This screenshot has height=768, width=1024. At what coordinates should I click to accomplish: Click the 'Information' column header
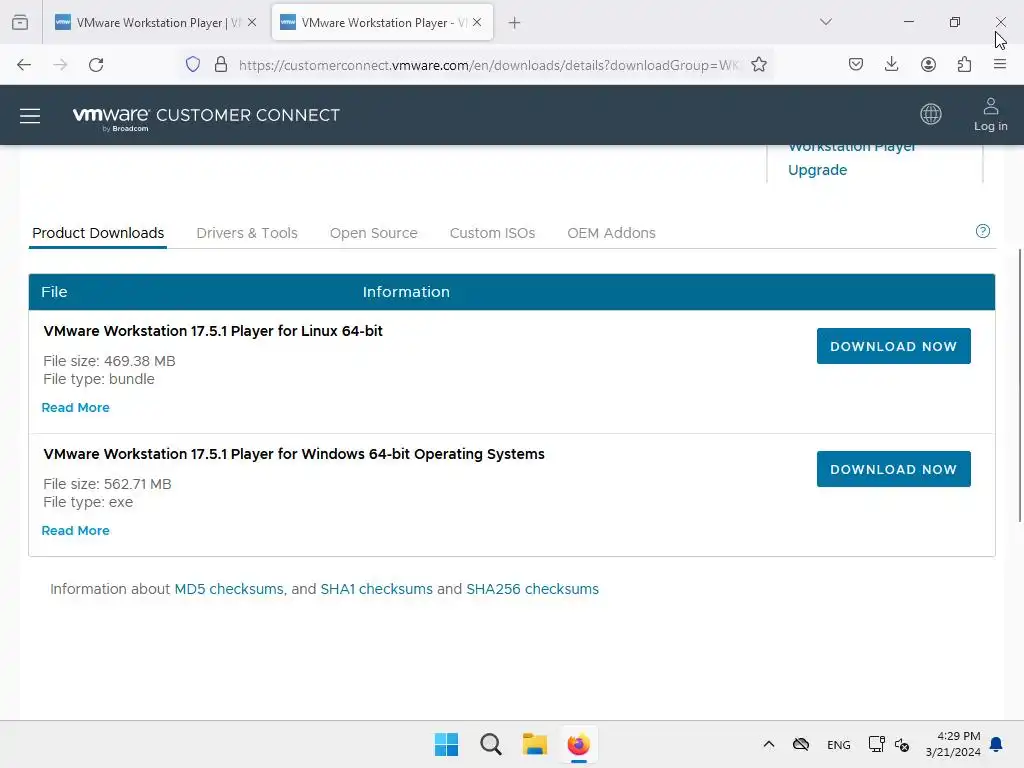click(x=406, y=292)
